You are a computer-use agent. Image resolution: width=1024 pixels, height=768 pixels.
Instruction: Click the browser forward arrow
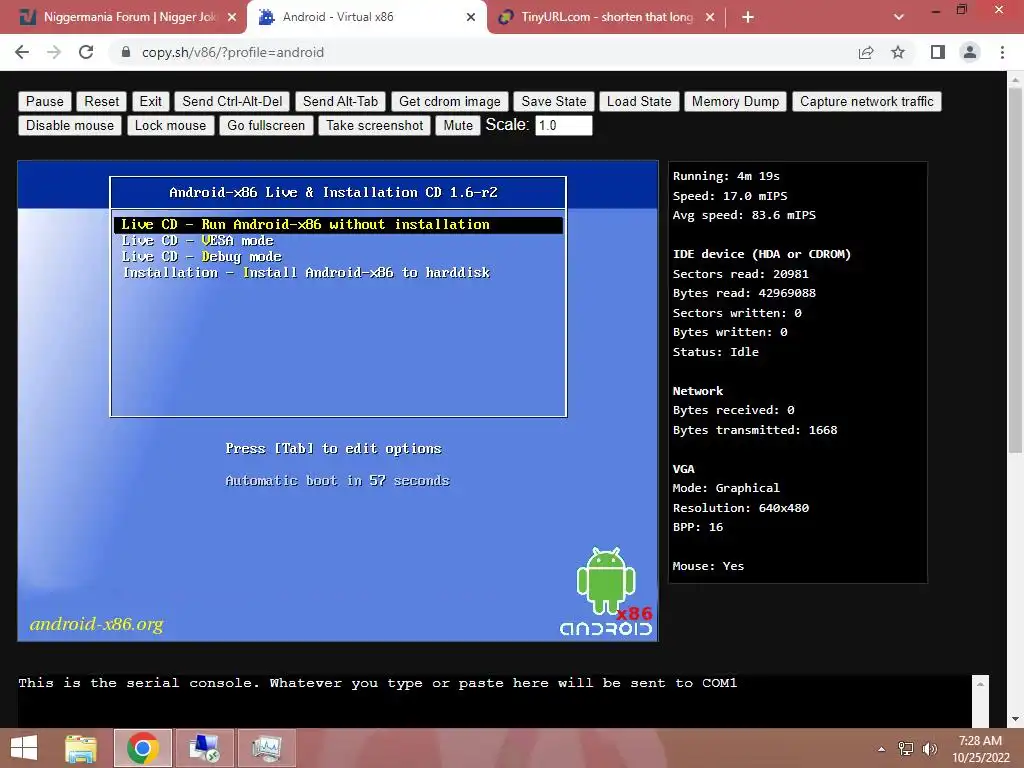(54, 52)
